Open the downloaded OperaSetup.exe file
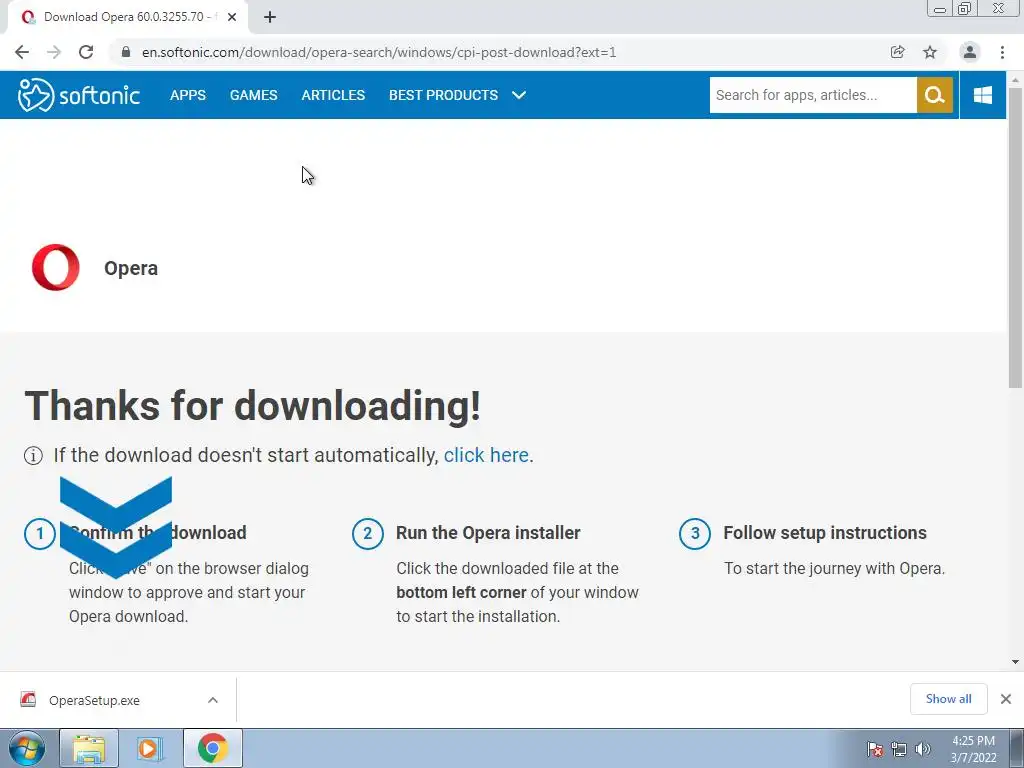Viewport: 1024px width, 768px height. [94, 701]
